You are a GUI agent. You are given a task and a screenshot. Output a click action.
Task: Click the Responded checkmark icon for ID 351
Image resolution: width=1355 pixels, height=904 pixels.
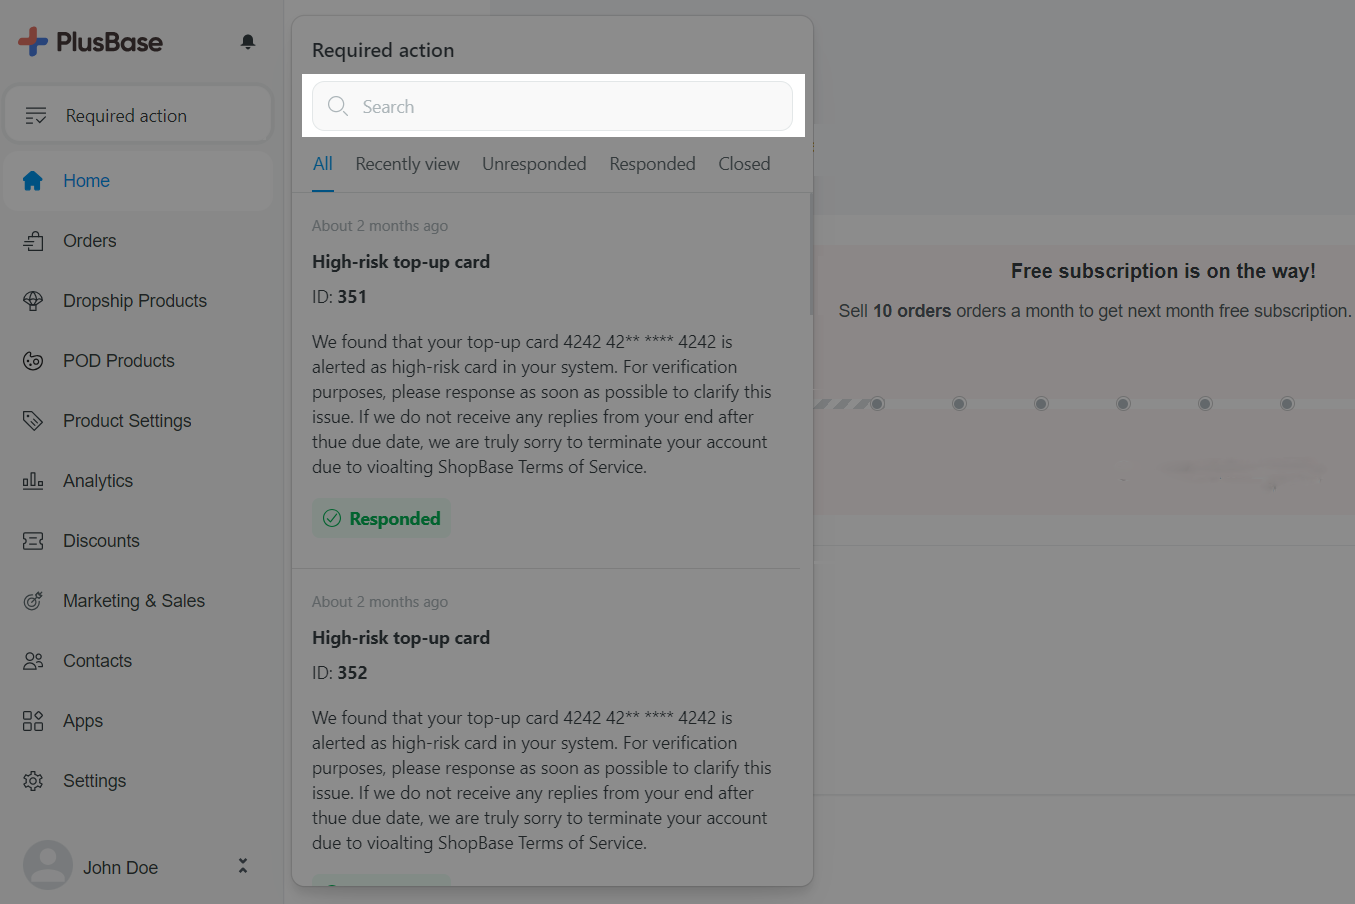click(x=332, y=518)
